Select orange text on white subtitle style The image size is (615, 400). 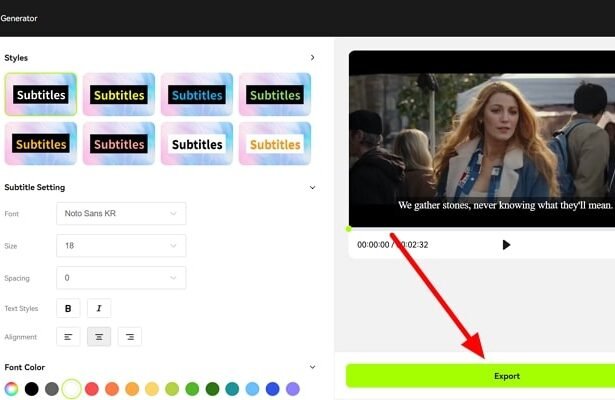pyautogui.click(x=275, y=144)
